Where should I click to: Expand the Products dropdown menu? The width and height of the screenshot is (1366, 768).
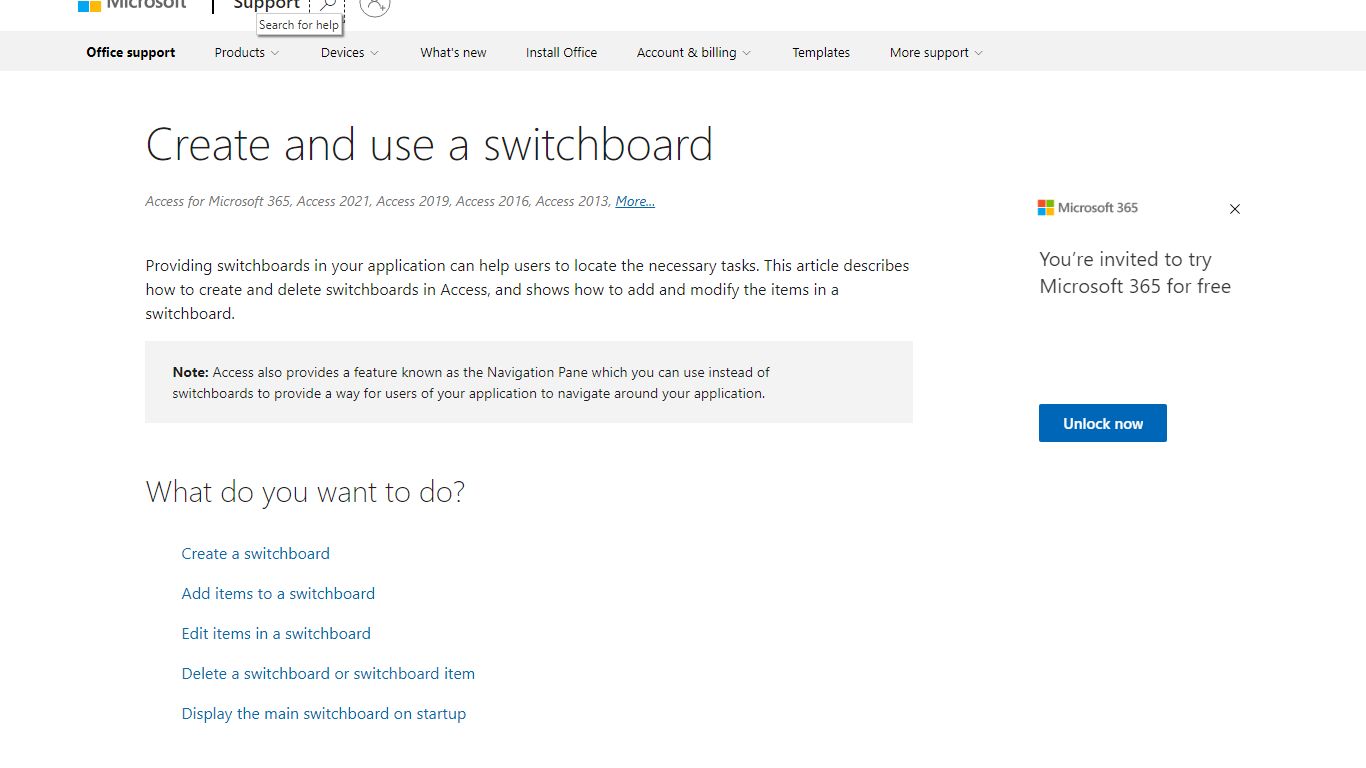click(x=247, y=52)
